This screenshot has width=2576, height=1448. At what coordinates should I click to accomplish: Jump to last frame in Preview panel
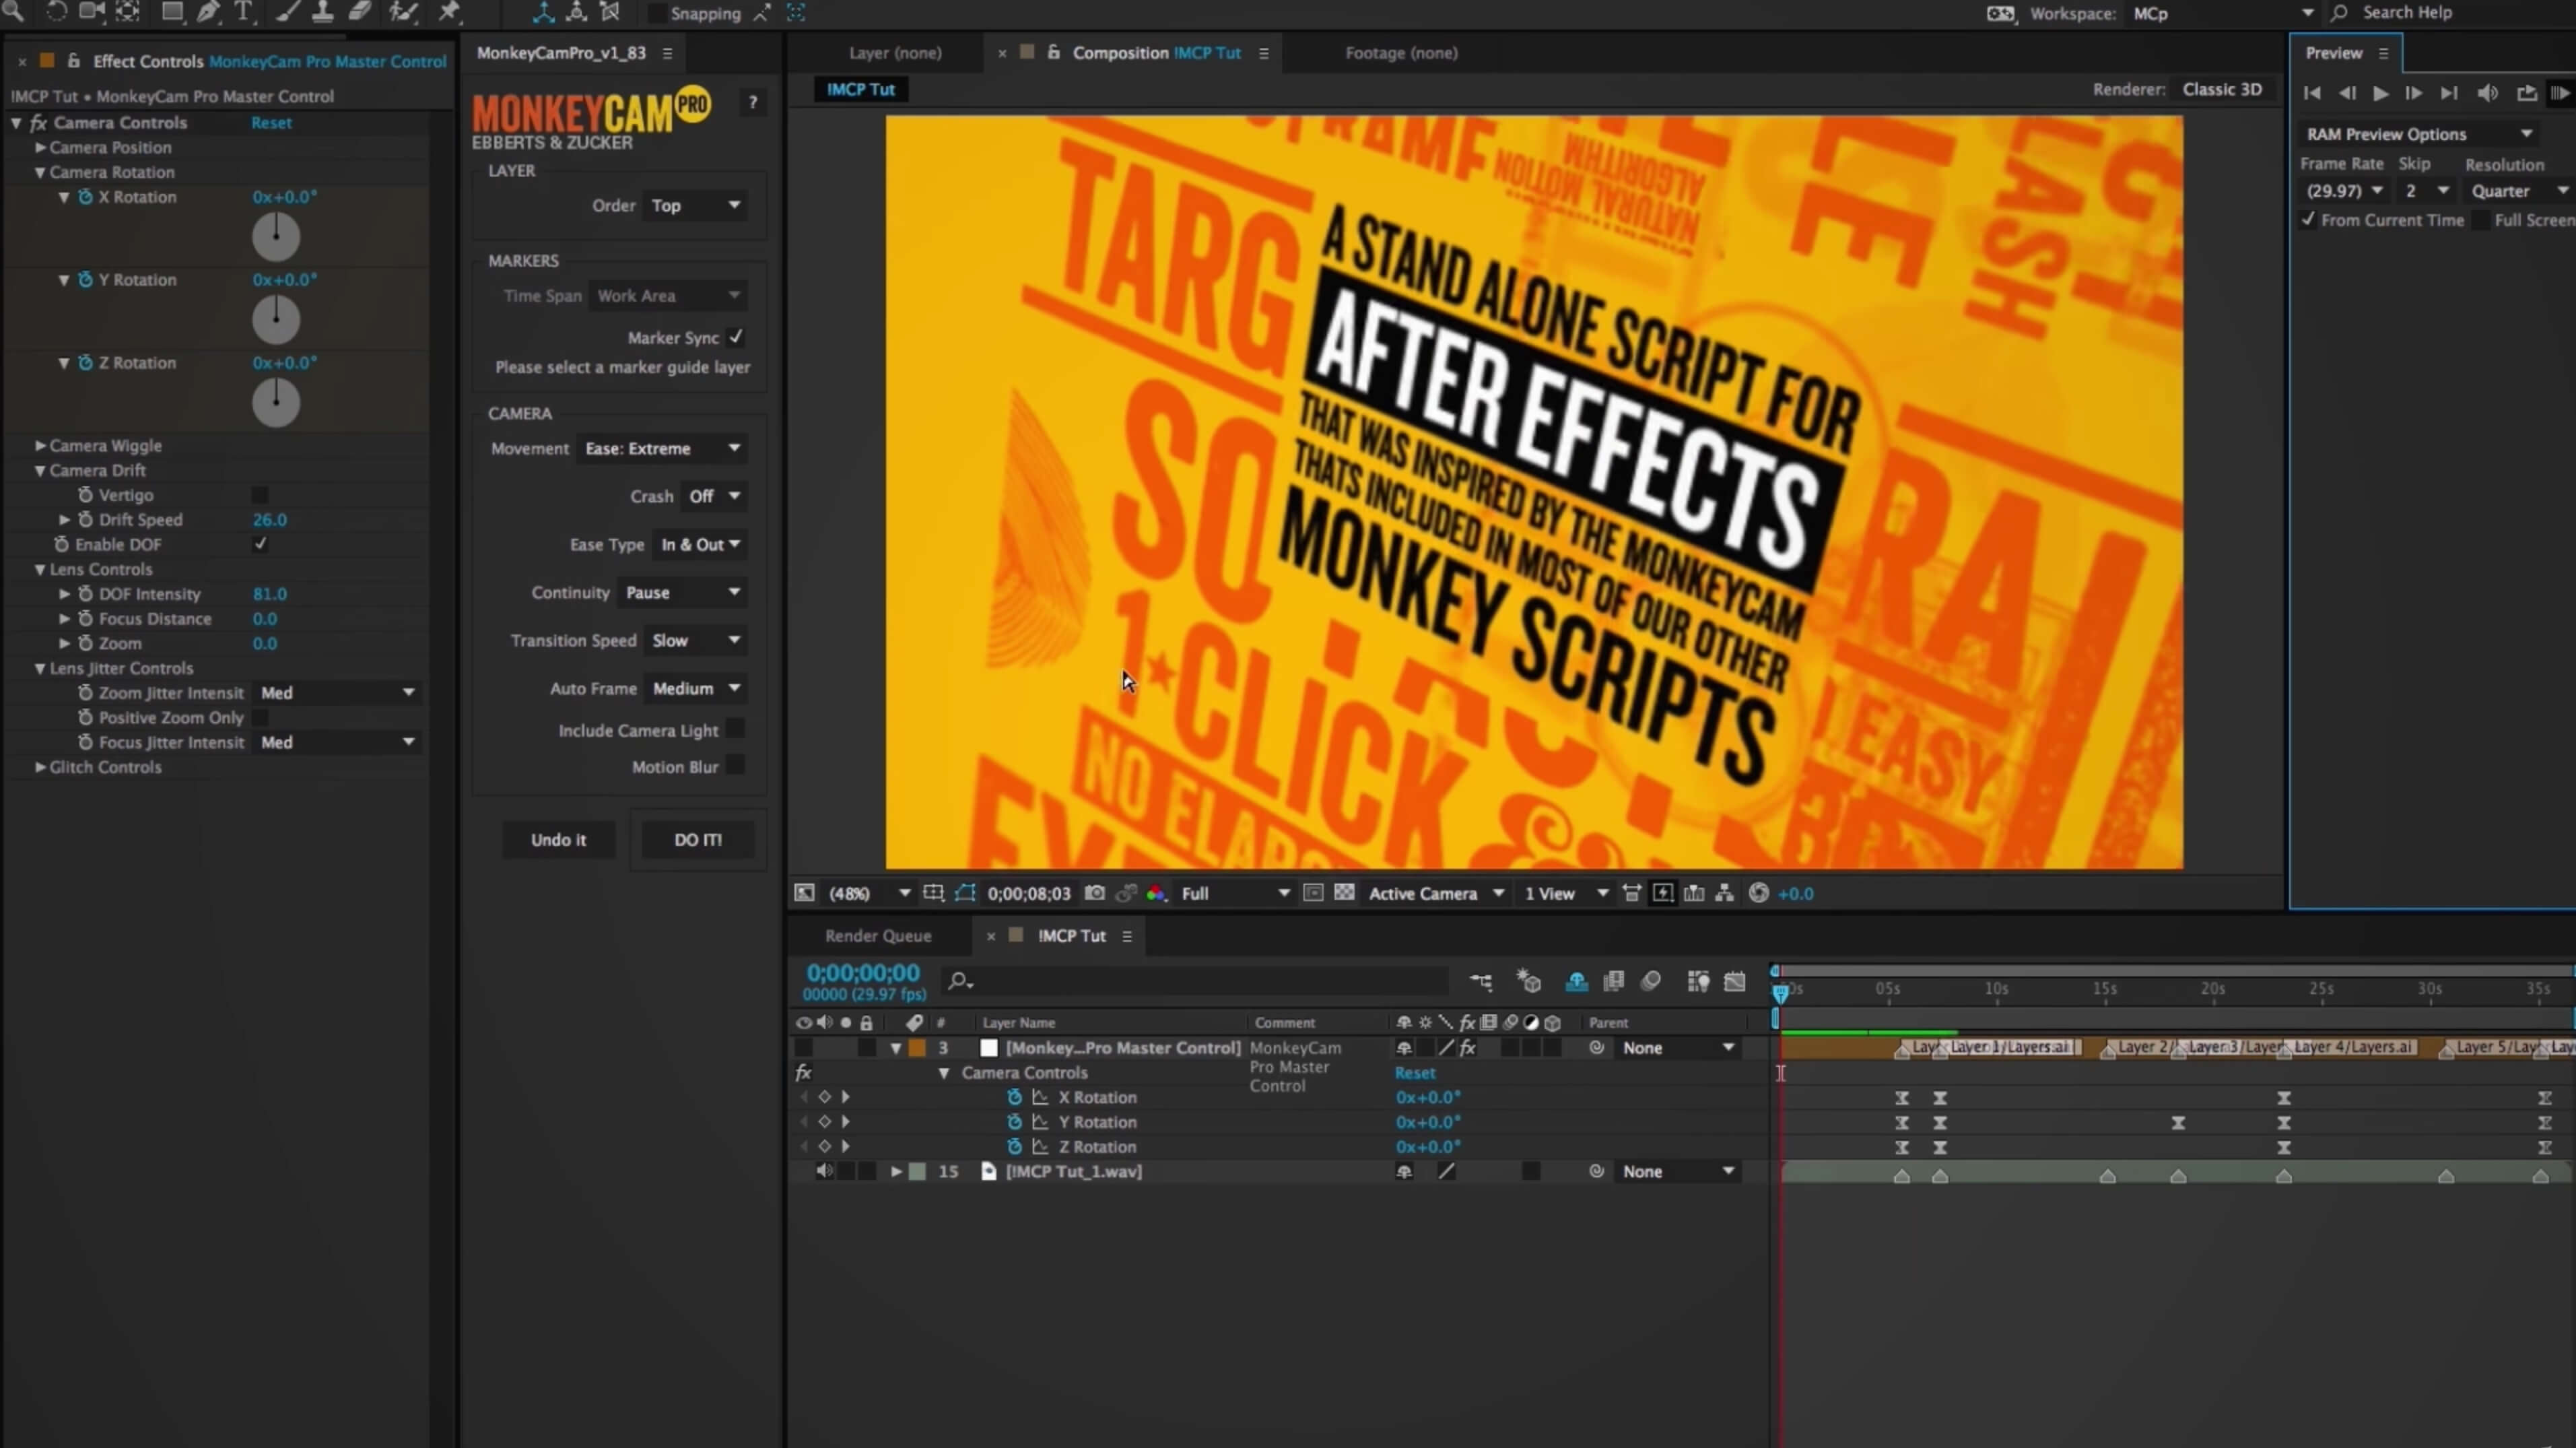click(x=2449, y=93)
